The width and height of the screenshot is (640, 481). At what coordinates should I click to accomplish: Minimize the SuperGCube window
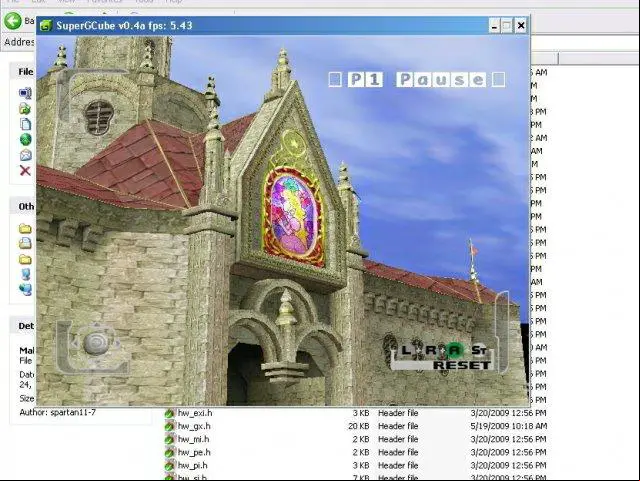[494, 26]
